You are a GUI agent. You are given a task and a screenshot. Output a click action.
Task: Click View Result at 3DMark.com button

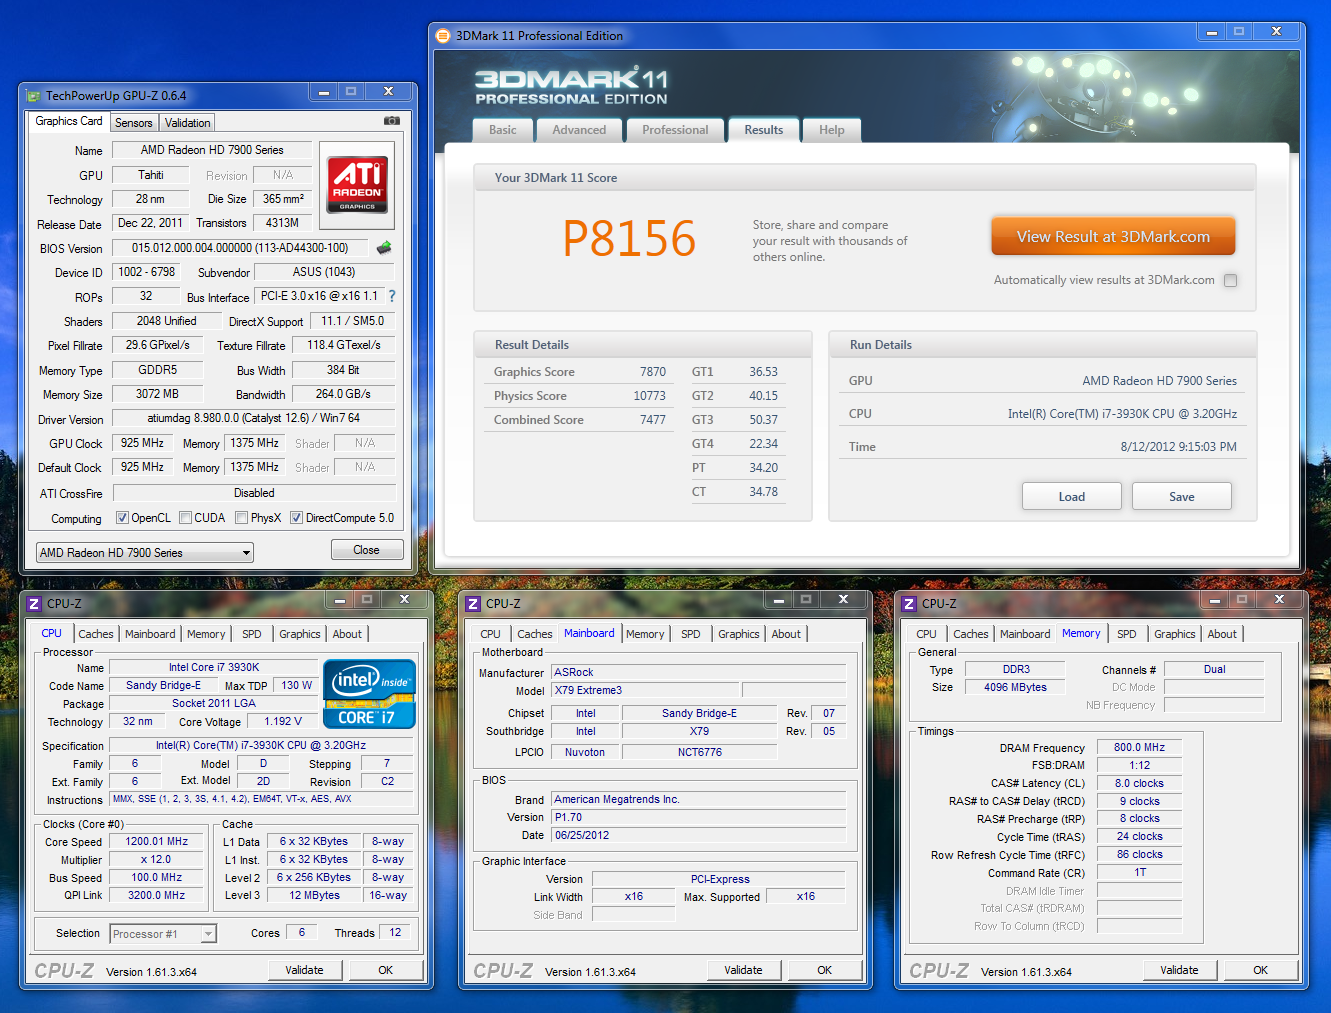coord(1113,237)
